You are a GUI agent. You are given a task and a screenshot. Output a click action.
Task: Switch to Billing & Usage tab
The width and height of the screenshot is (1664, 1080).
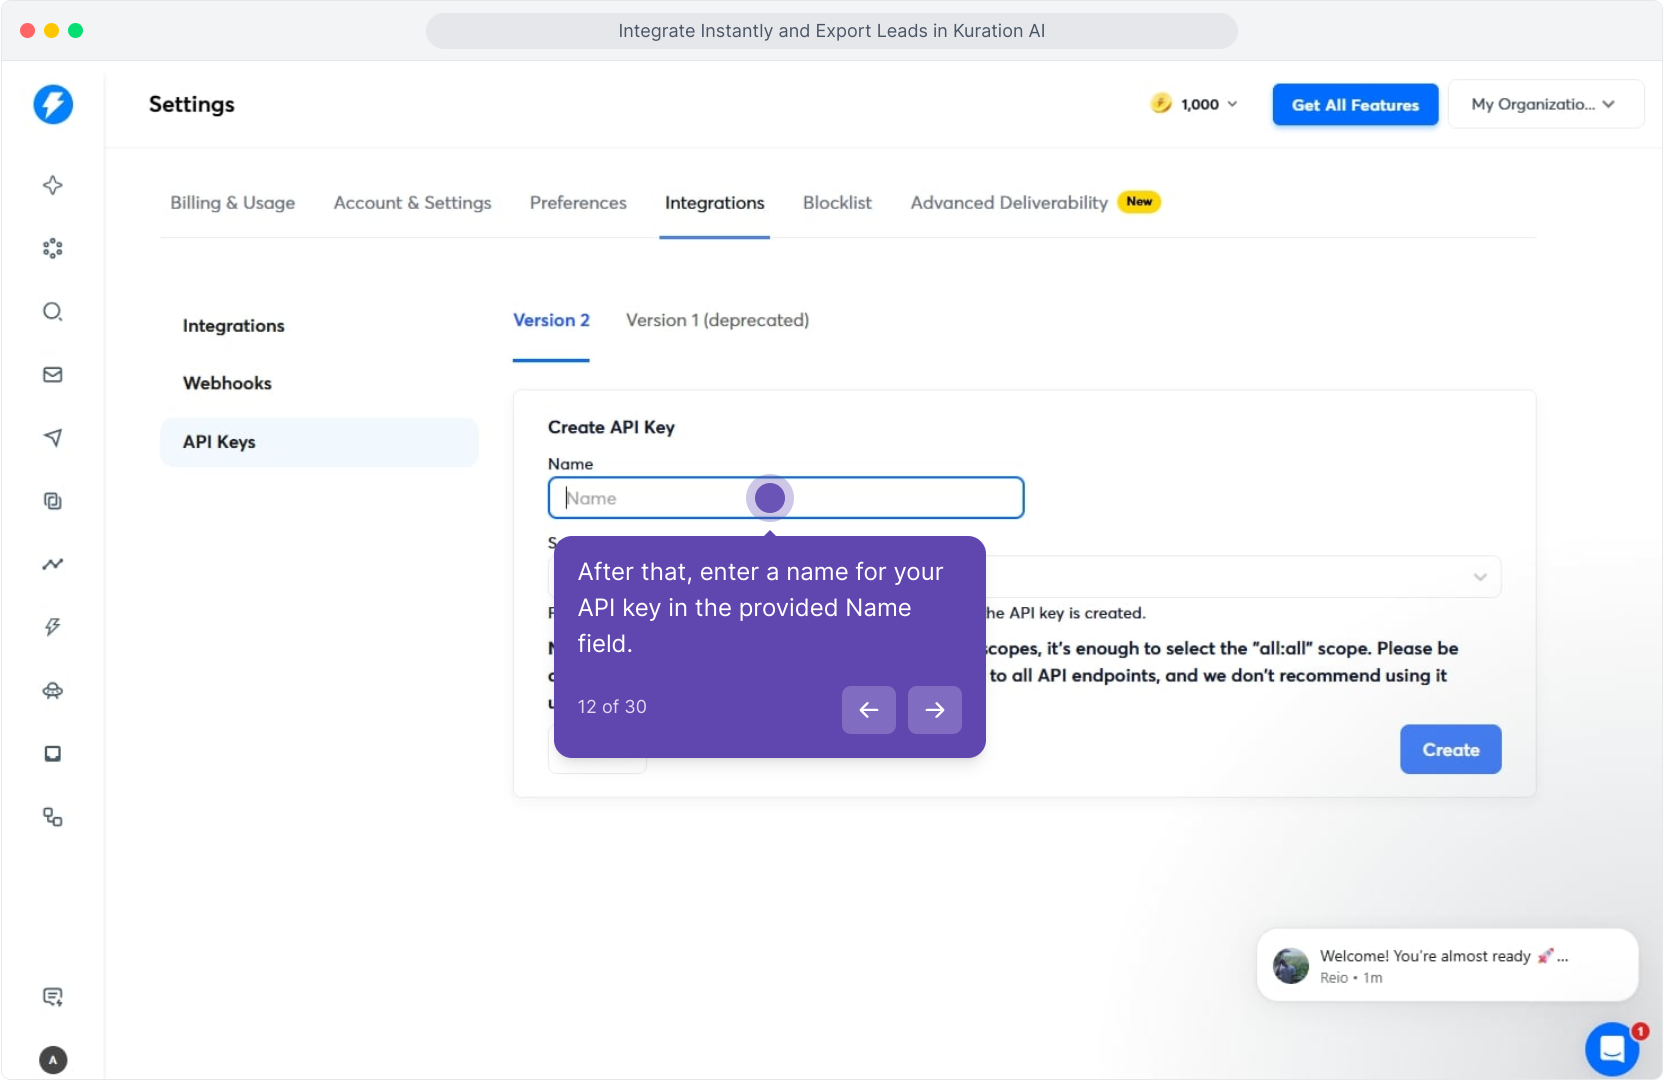[x=233, y=203]
